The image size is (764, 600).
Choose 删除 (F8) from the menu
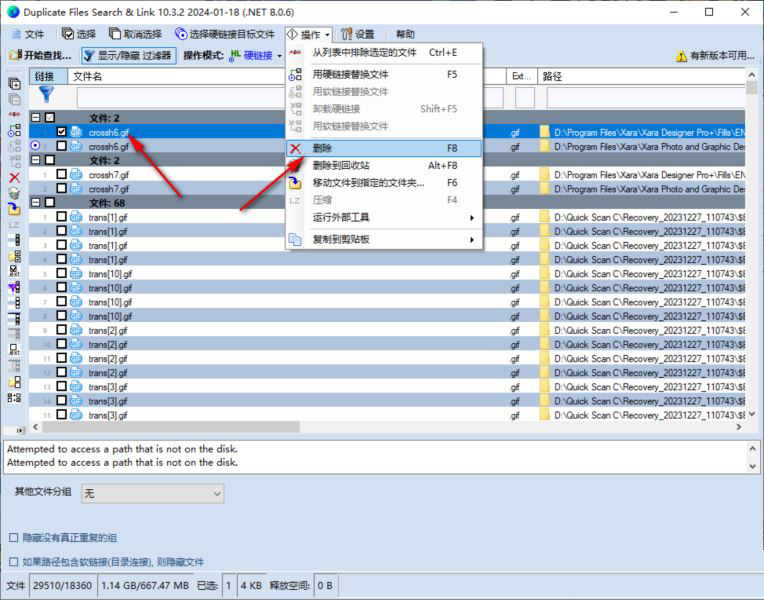coord(384,148)
